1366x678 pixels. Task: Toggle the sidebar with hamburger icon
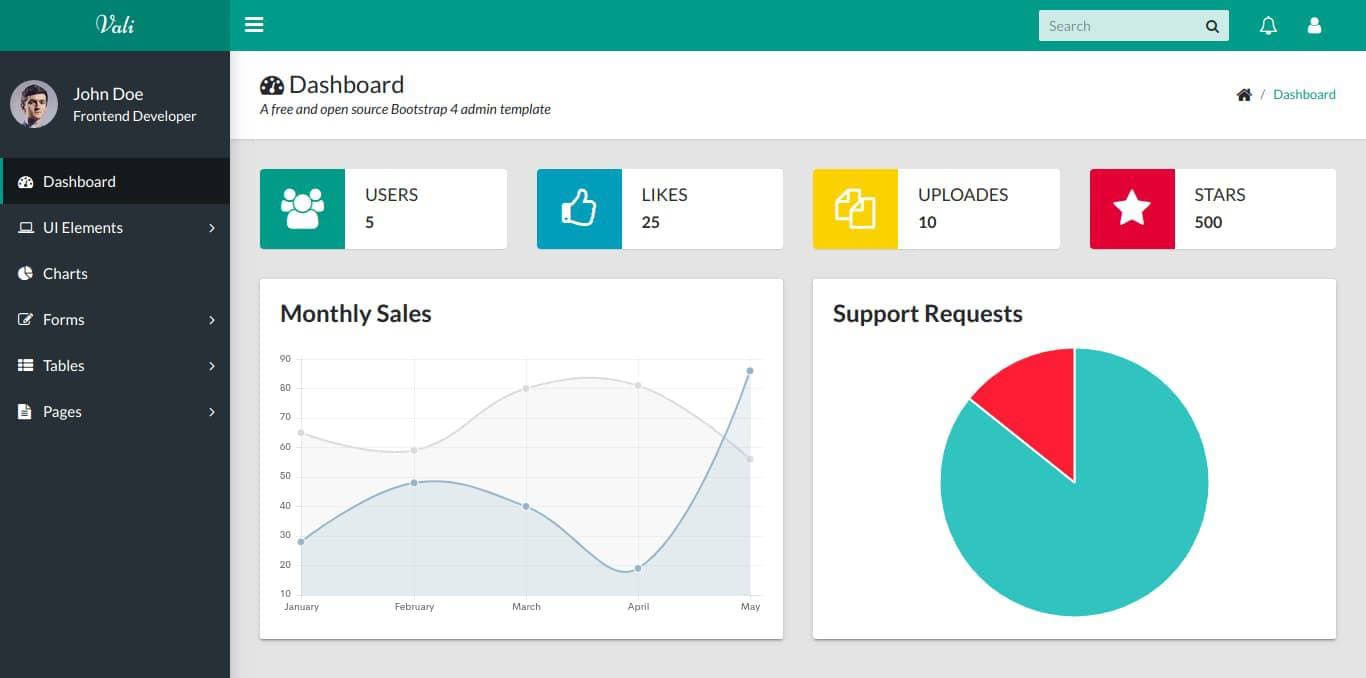pos(254,25)
